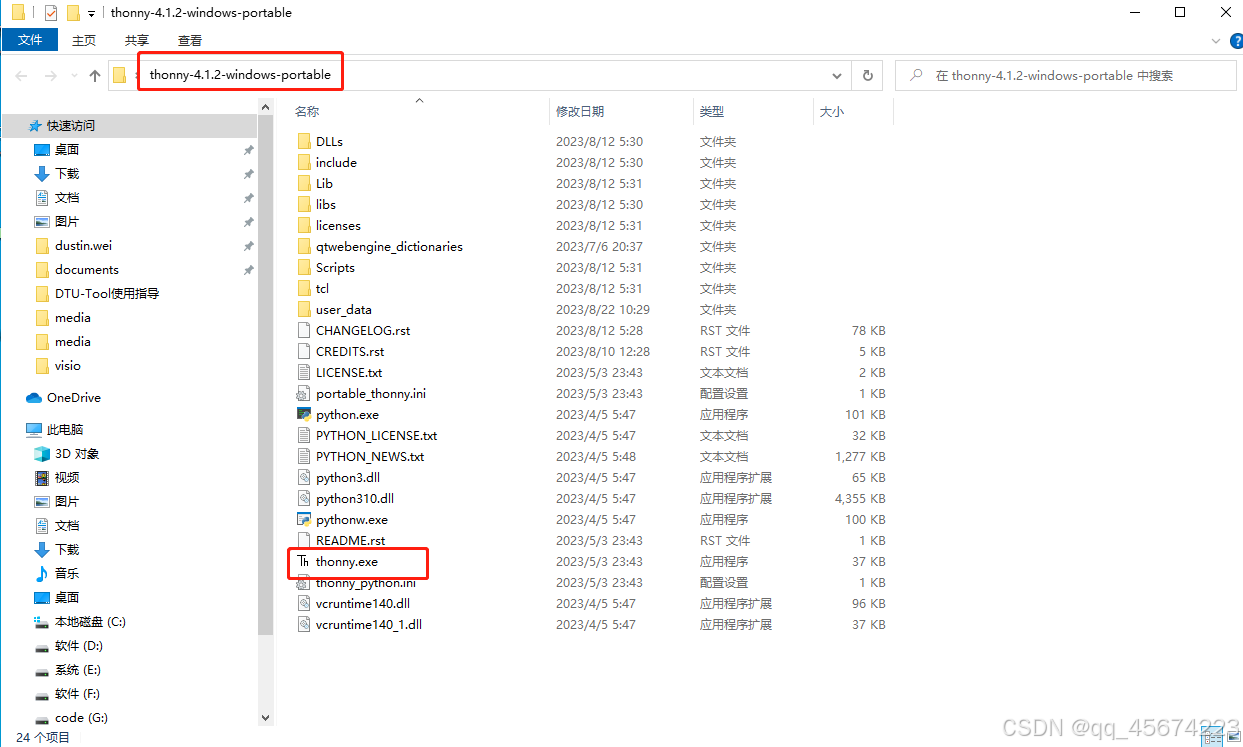The width and height of the screenshot is (1243, 747).
Task: Open code (G:) drive
Action: (71, 717)
